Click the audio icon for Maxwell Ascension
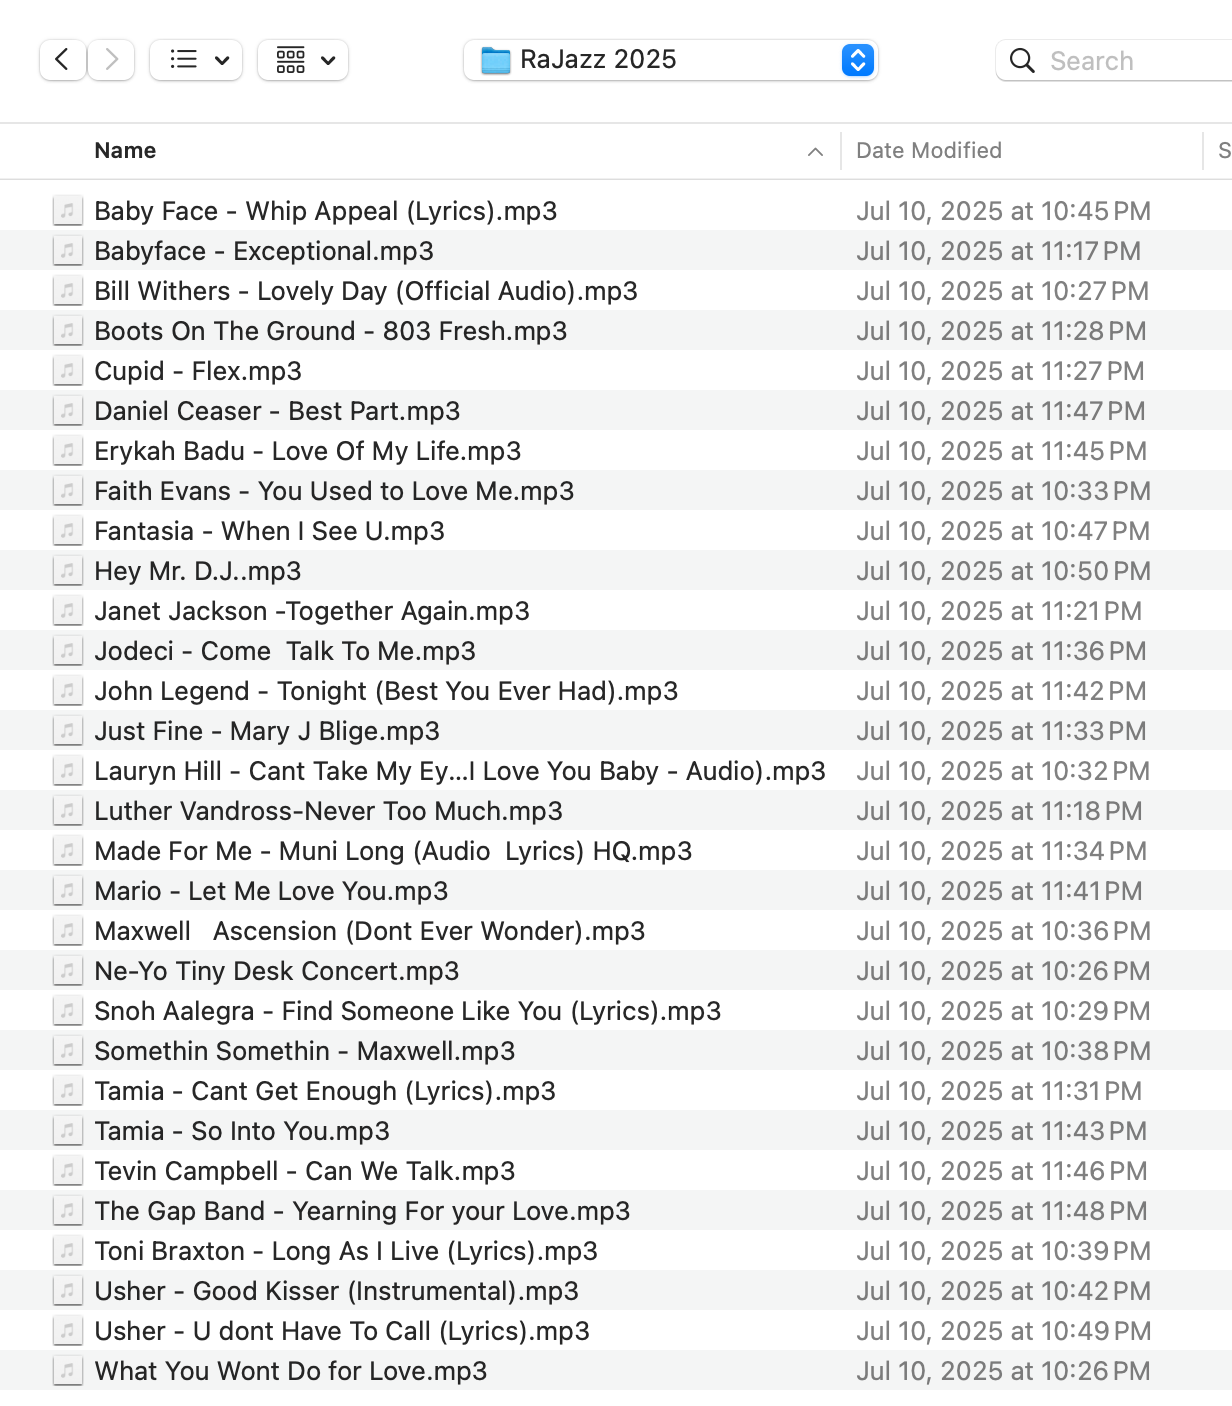 coord(67,931)
